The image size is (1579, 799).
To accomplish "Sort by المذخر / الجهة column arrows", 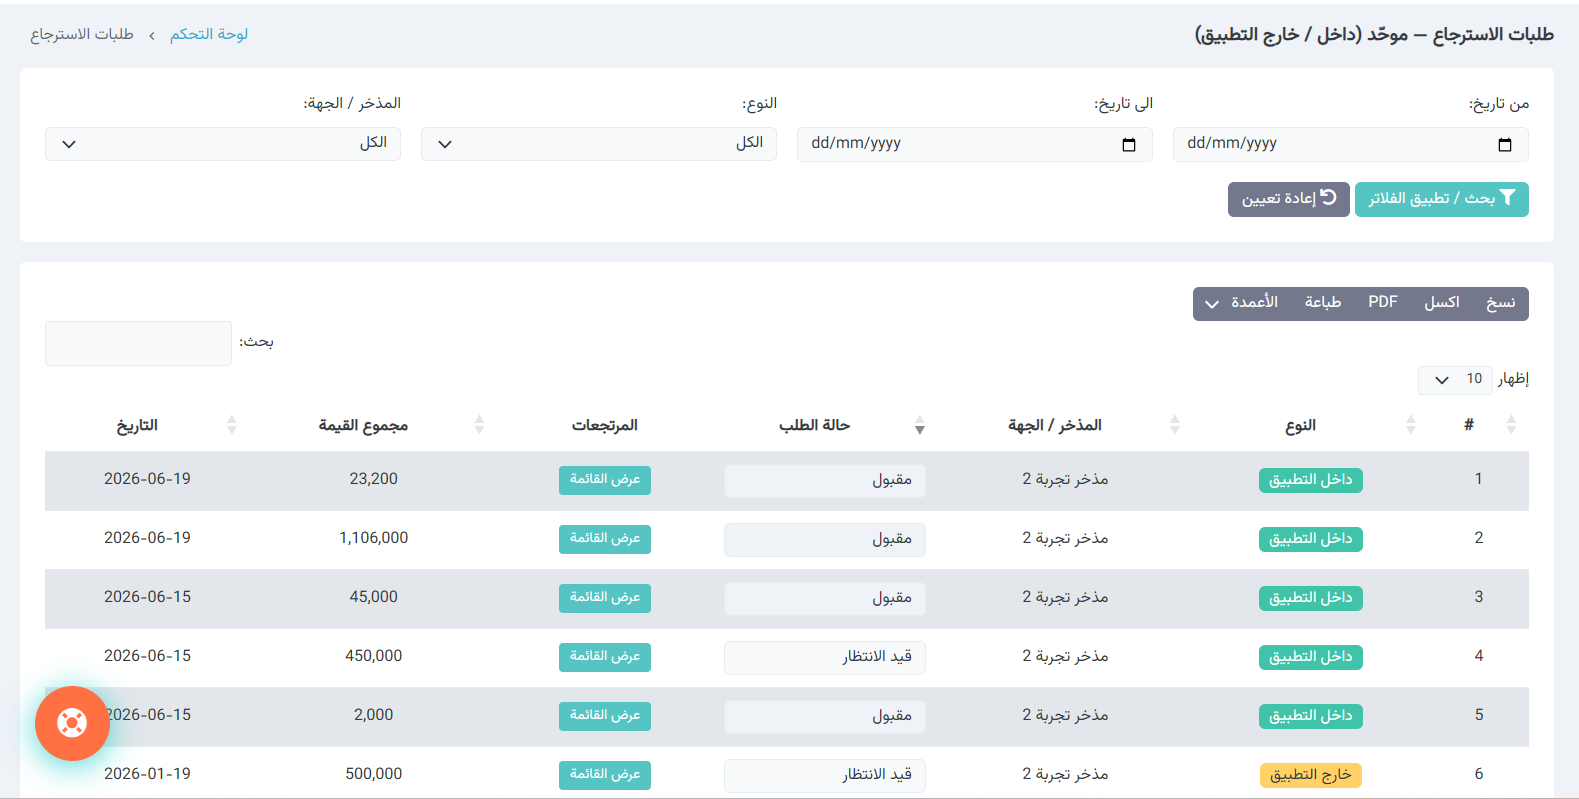I will [1174, 425].
